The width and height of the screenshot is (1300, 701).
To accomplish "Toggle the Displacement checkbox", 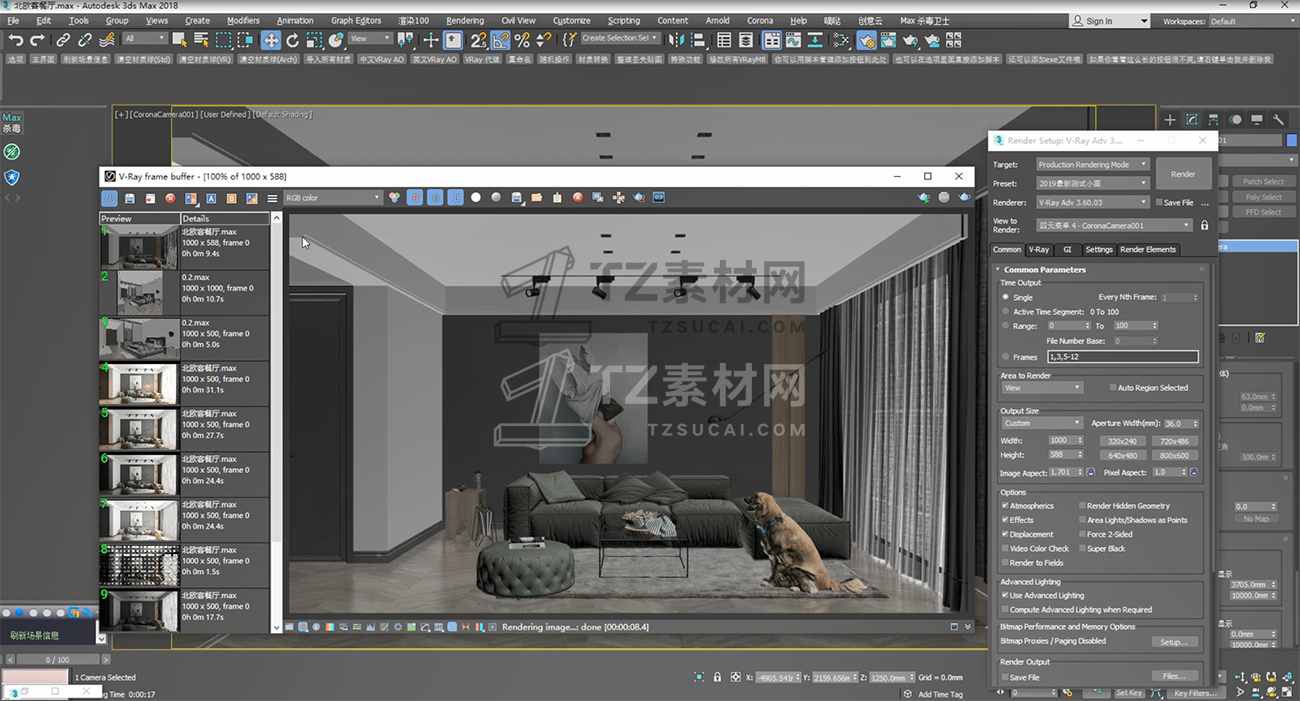I will 1005,534.
